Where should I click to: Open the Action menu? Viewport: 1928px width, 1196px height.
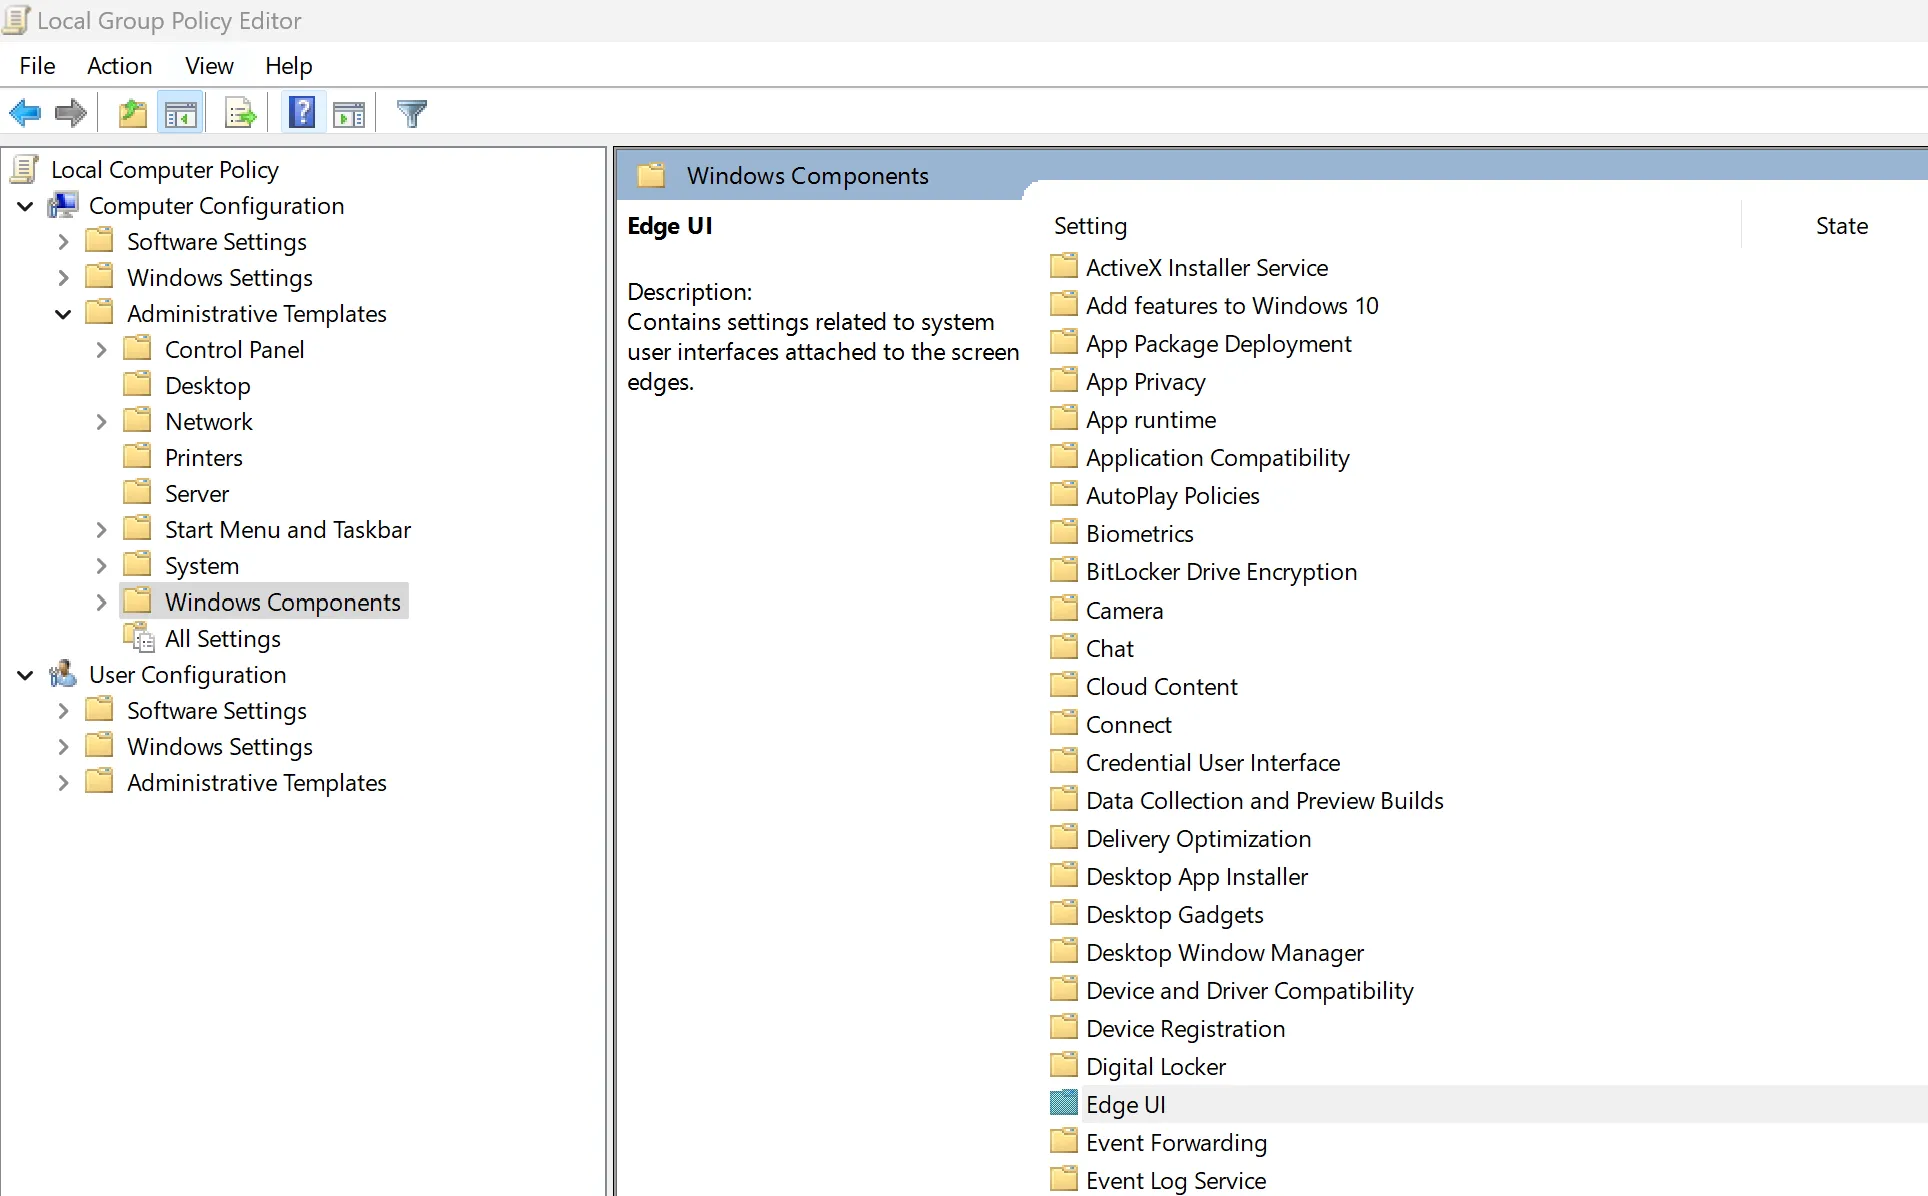119,65
